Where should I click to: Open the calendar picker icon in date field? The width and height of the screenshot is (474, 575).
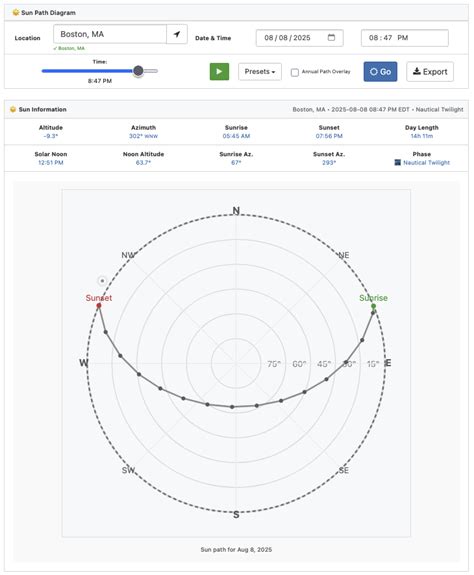331,37
